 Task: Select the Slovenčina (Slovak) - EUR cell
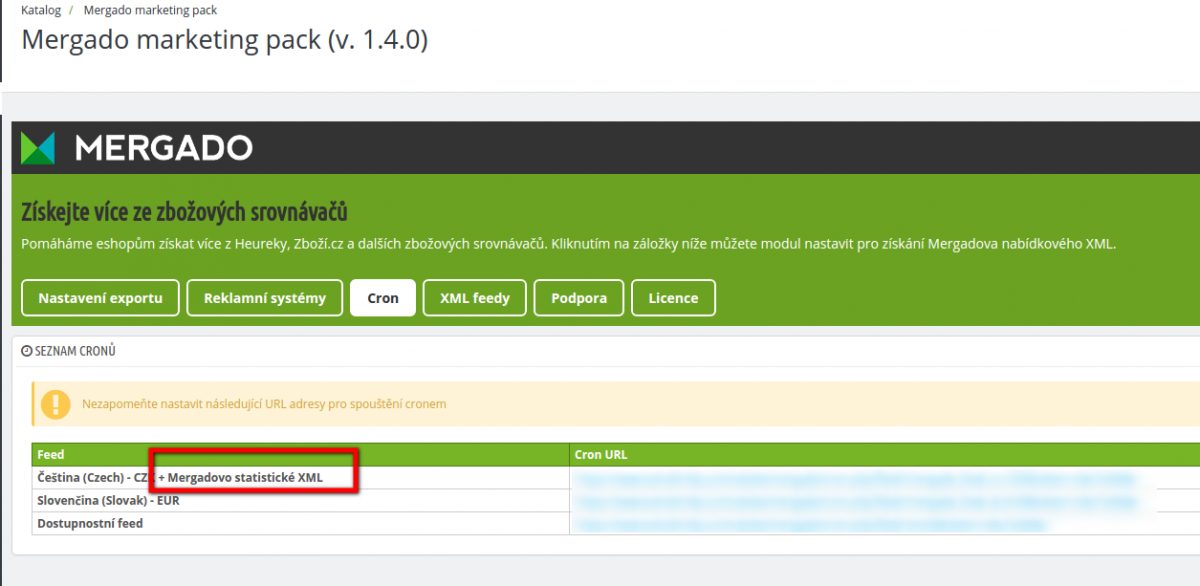300,501
